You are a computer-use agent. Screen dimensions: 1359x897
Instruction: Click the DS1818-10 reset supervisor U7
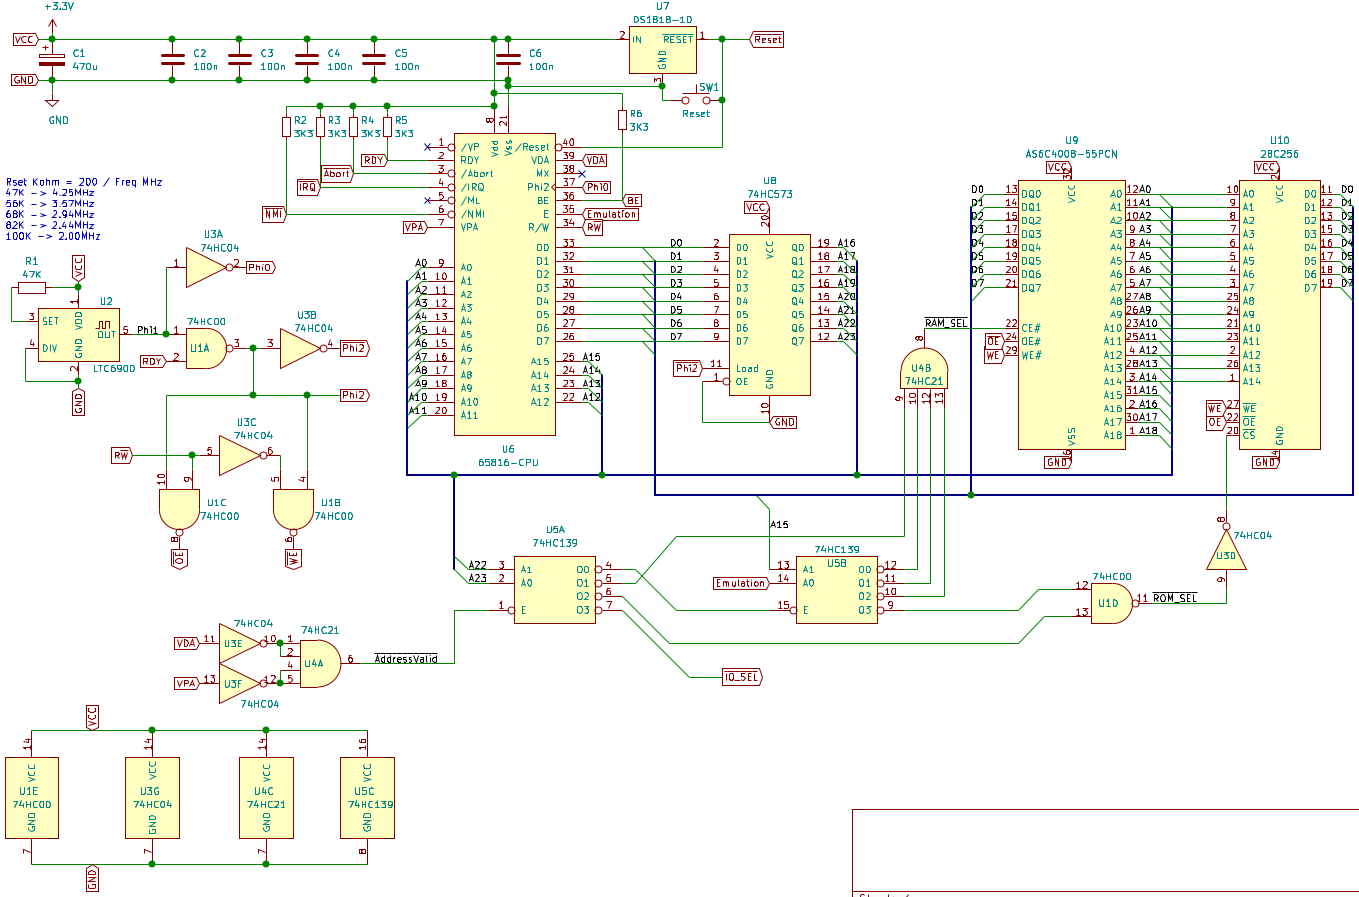pyautogui.click(x=662, y=50)
